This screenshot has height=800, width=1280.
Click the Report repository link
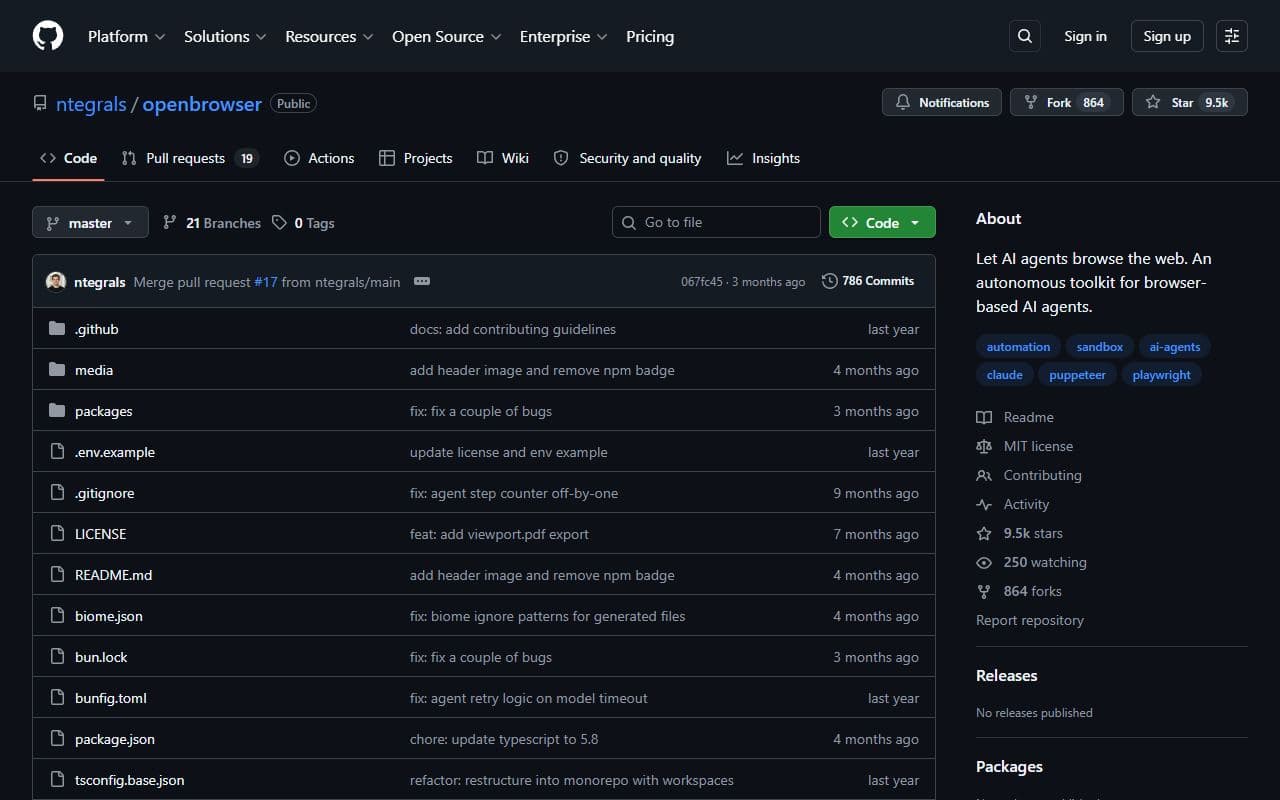pos(1030,620)
